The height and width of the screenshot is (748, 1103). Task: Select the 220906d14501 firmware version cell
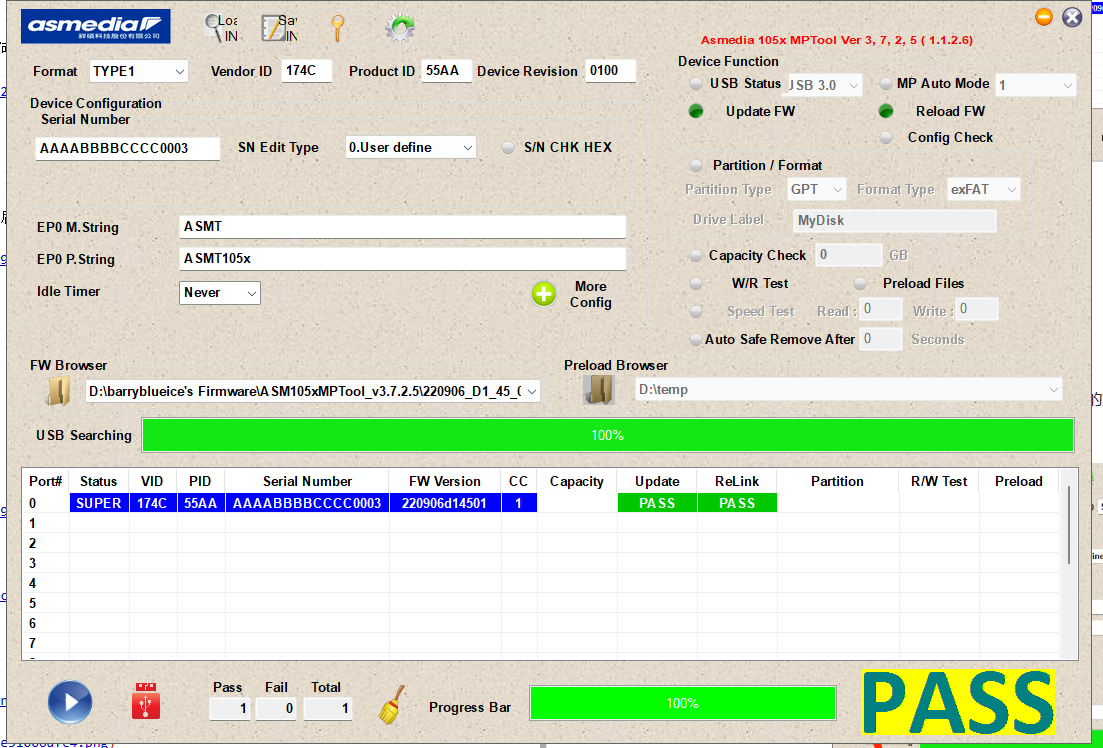pyautogui.click(x=445, y=503)
